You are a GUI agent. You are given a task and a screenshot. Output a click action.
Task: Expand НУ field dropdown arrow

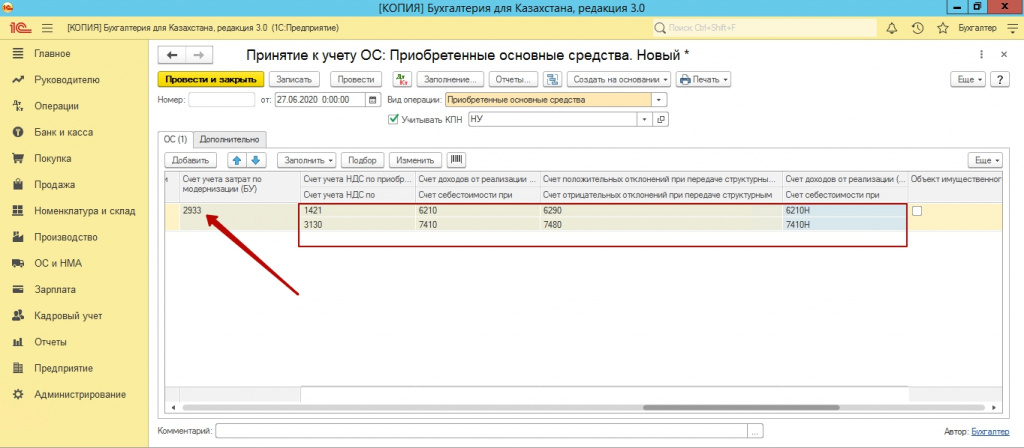(645, 120)
